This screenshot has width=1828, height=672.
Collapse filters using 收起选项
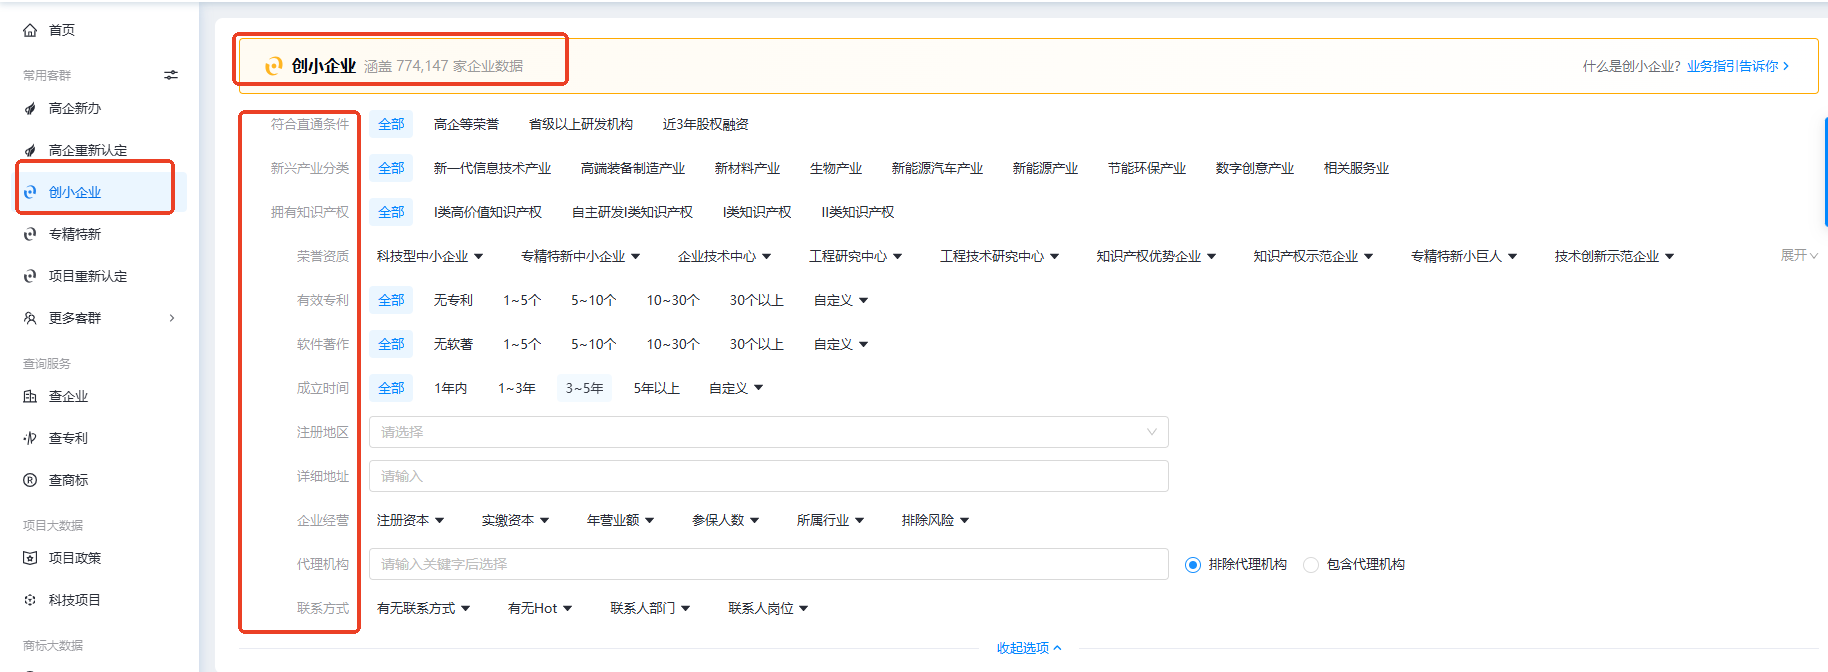click(x=1028, y=648)
